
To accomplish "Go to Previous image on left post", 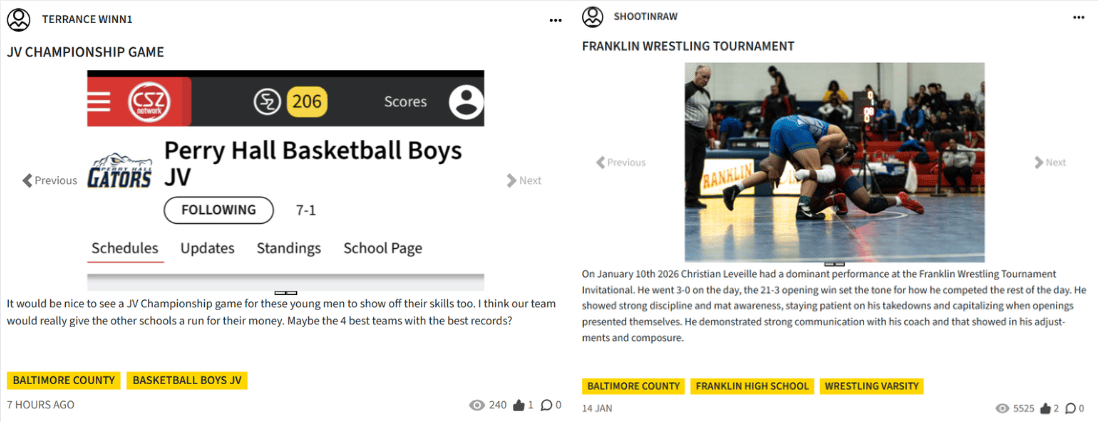I will 50,181.
